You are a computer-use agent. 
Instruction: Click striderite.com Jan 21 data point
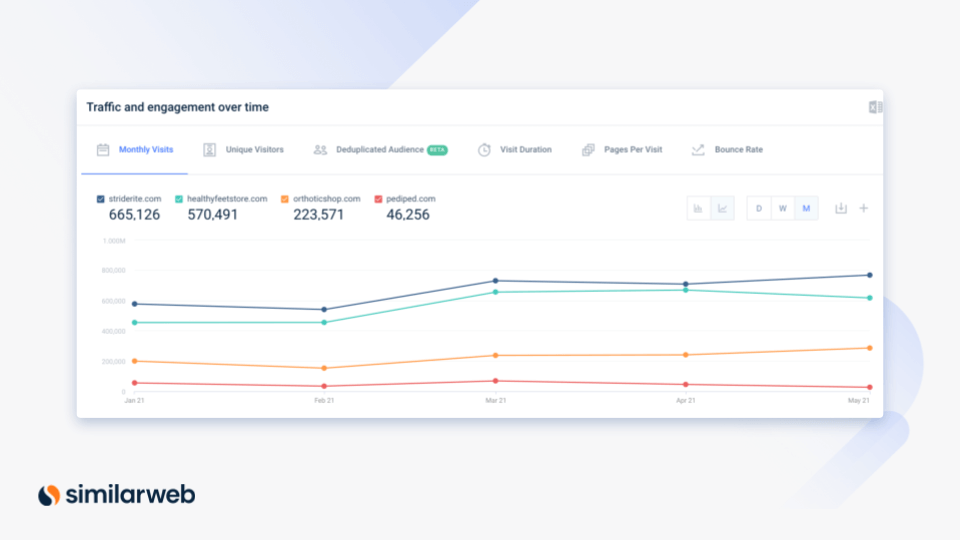135,304
